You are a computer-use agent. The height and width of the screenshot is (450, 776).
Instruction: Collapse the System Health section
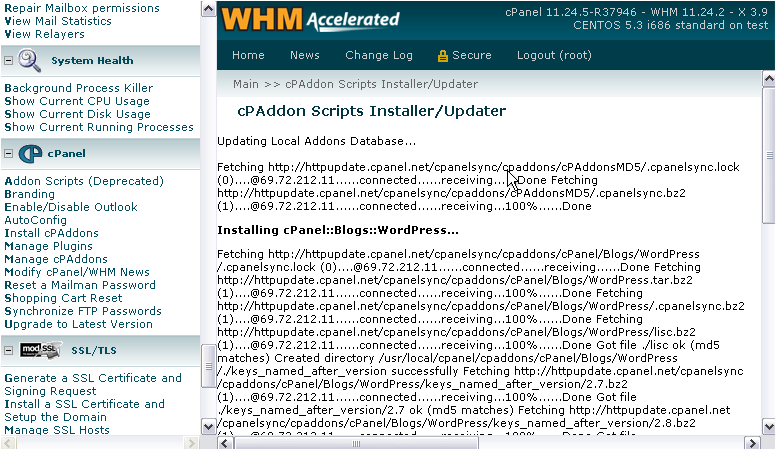click(8, 60)
